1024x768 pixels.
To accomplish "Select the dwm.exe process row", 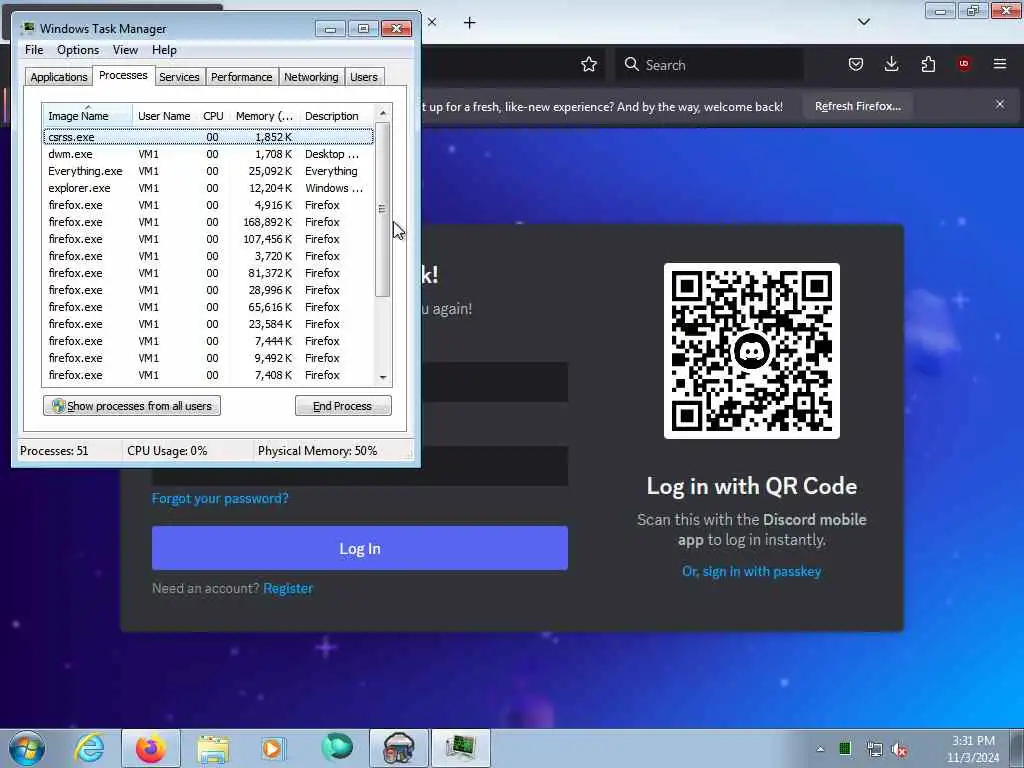I will tap(208, 154).
